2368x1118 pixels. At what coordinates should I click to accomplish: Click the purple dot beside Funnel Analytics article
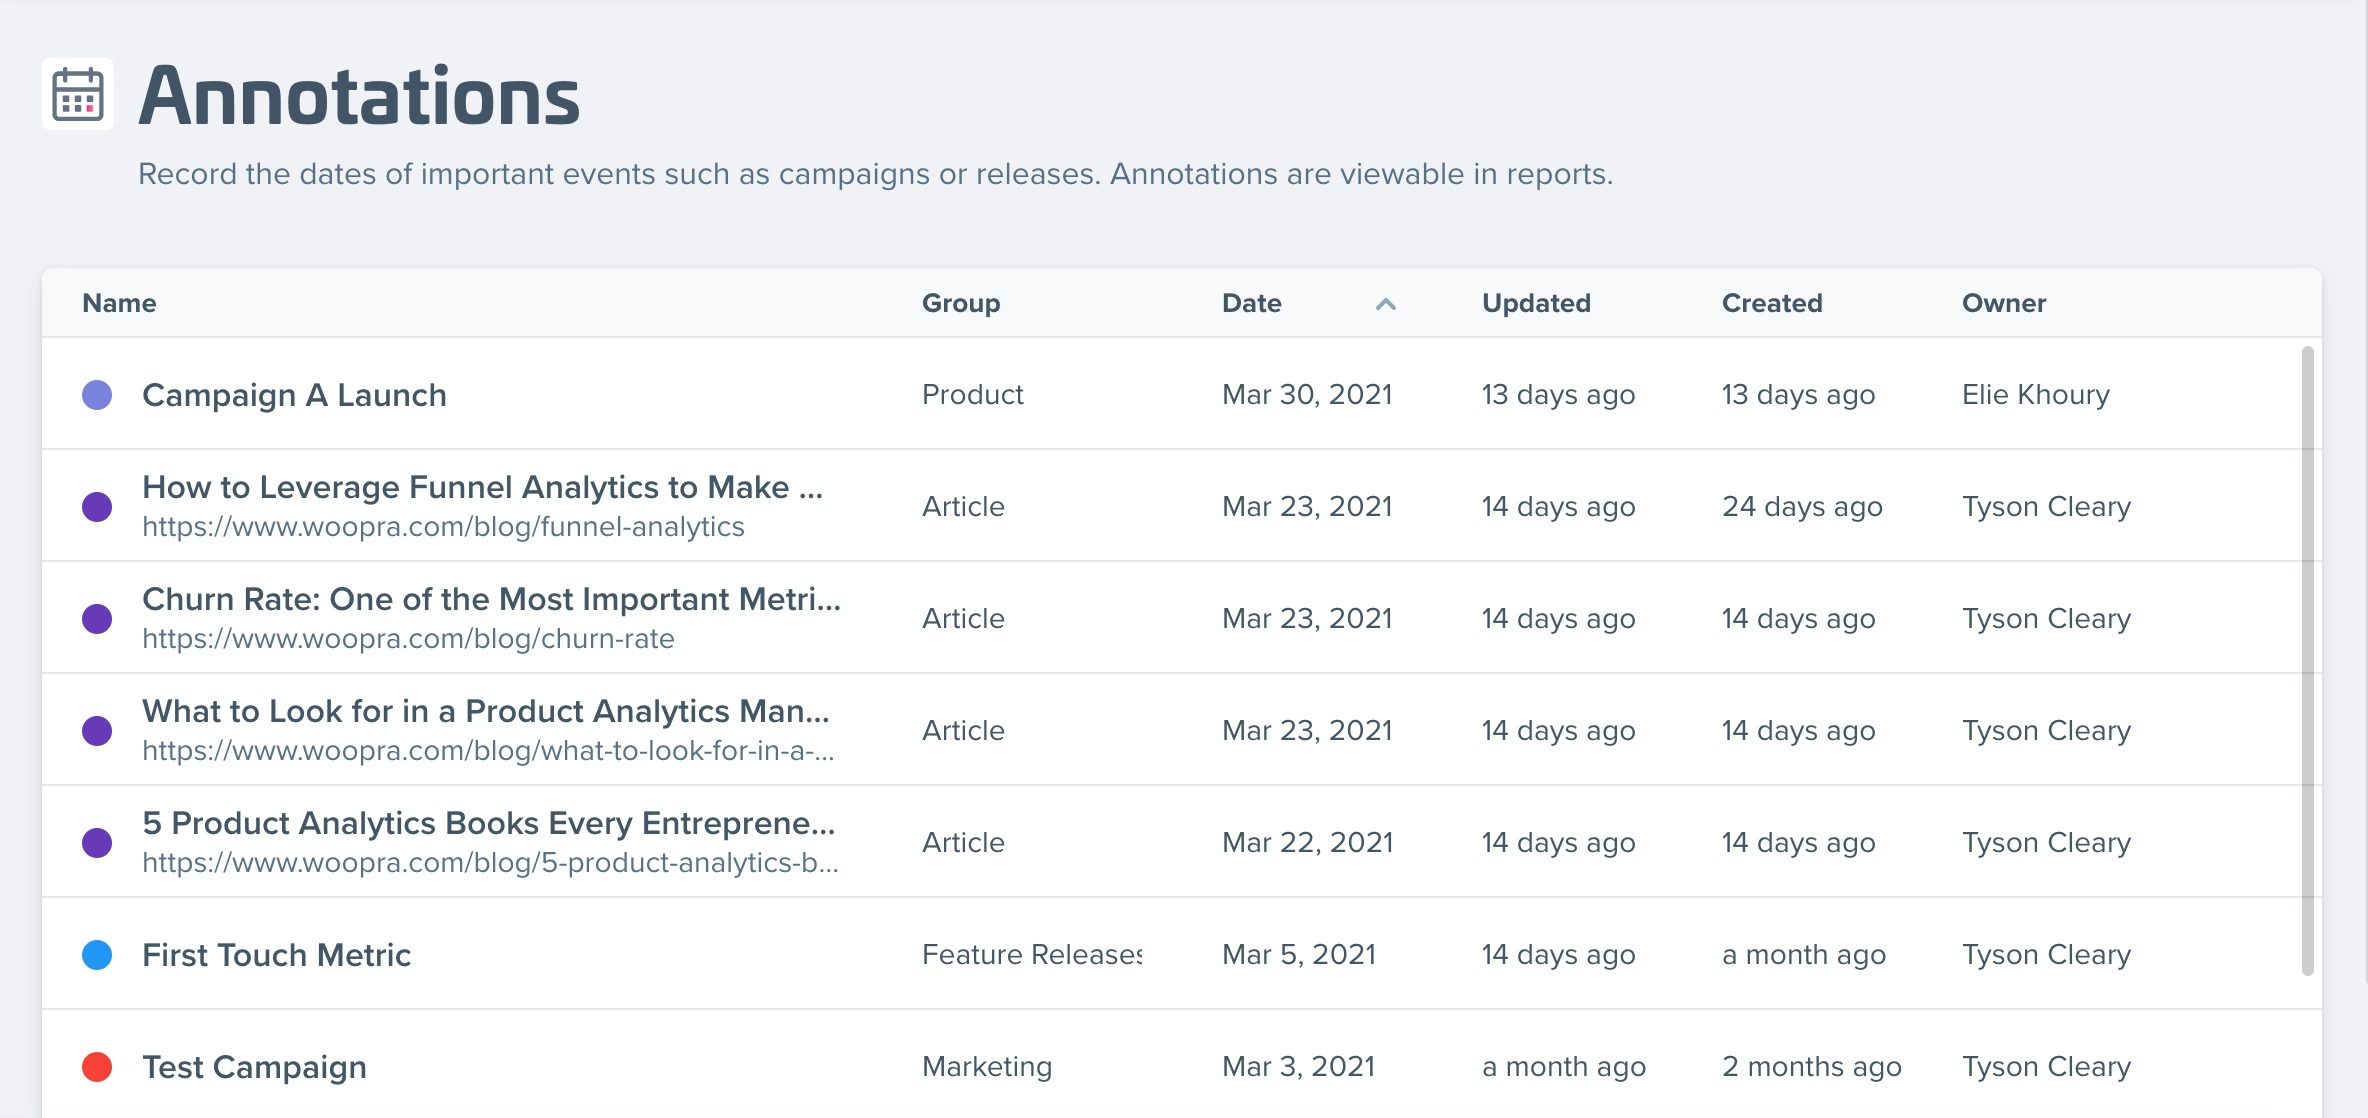point(97,507)
